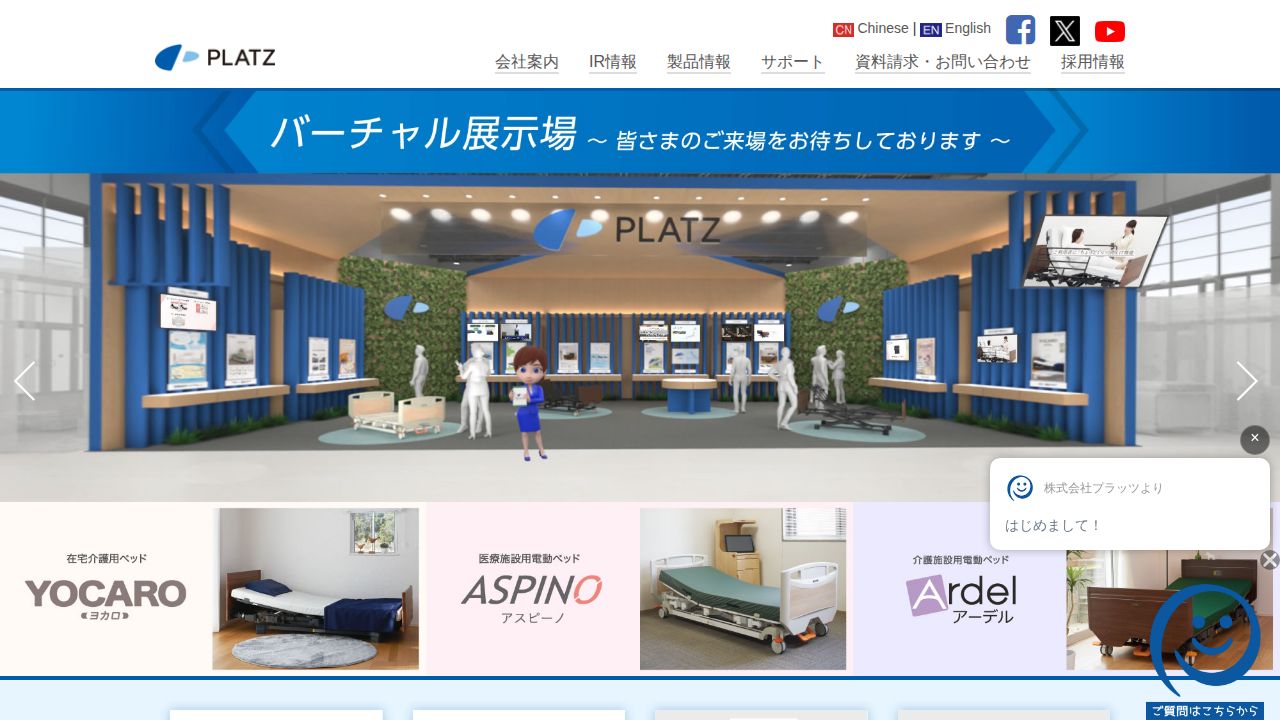Screen dimensions: 1280x720
Task: Click the animated guide character in booth
Action: click(x=529, y=403)
